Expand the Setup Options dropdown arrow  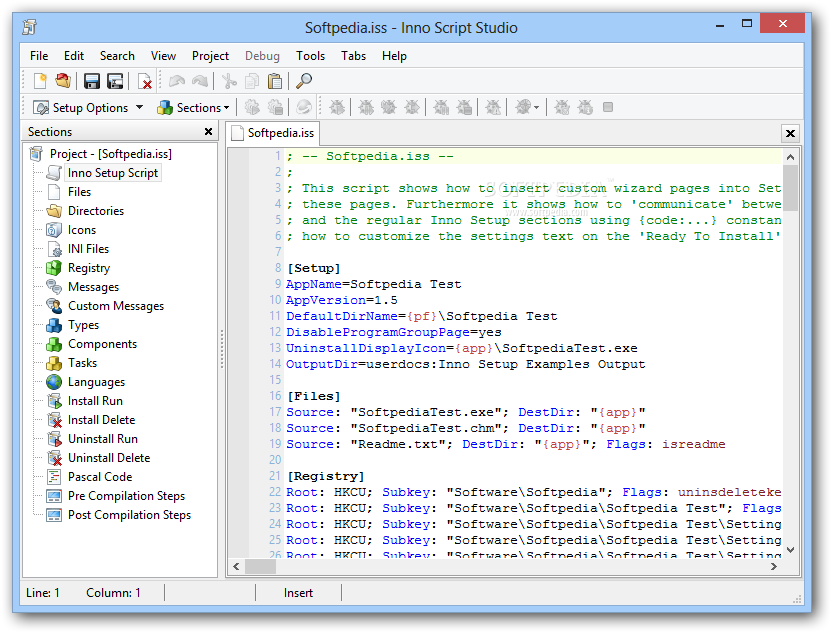(140, 108)
